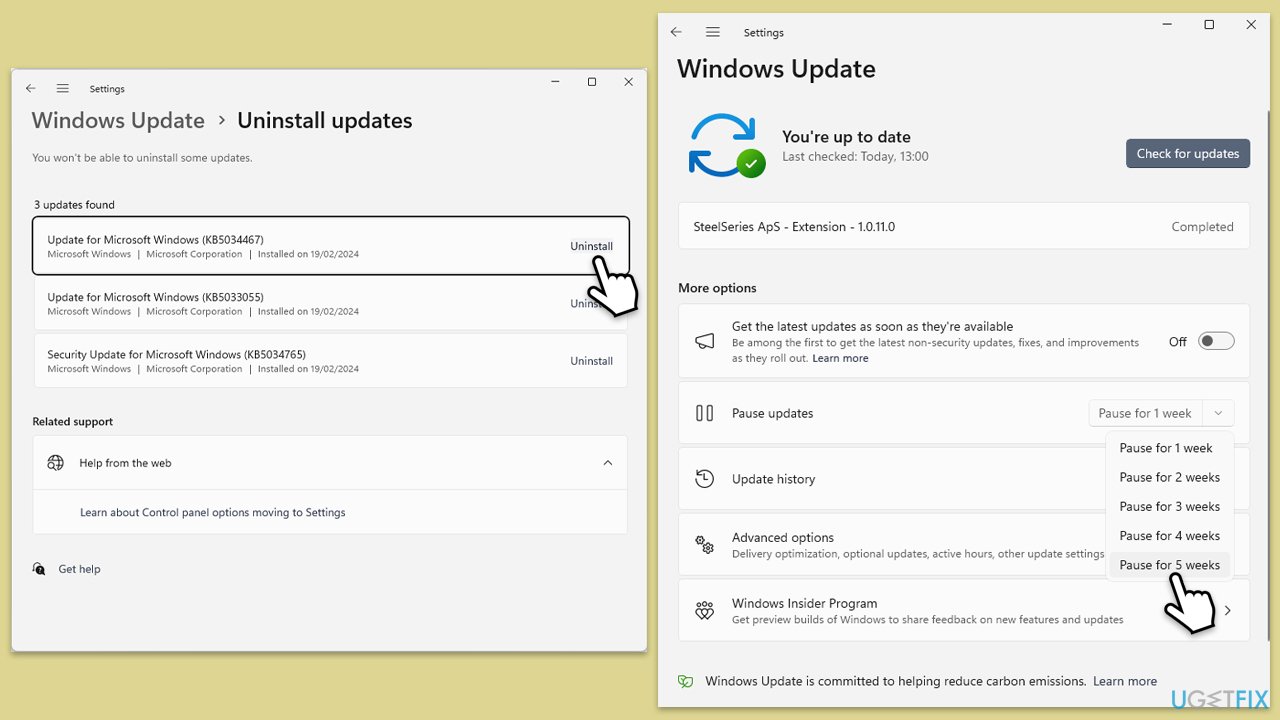Click the Pause updates icon

[x=704, y=413]
